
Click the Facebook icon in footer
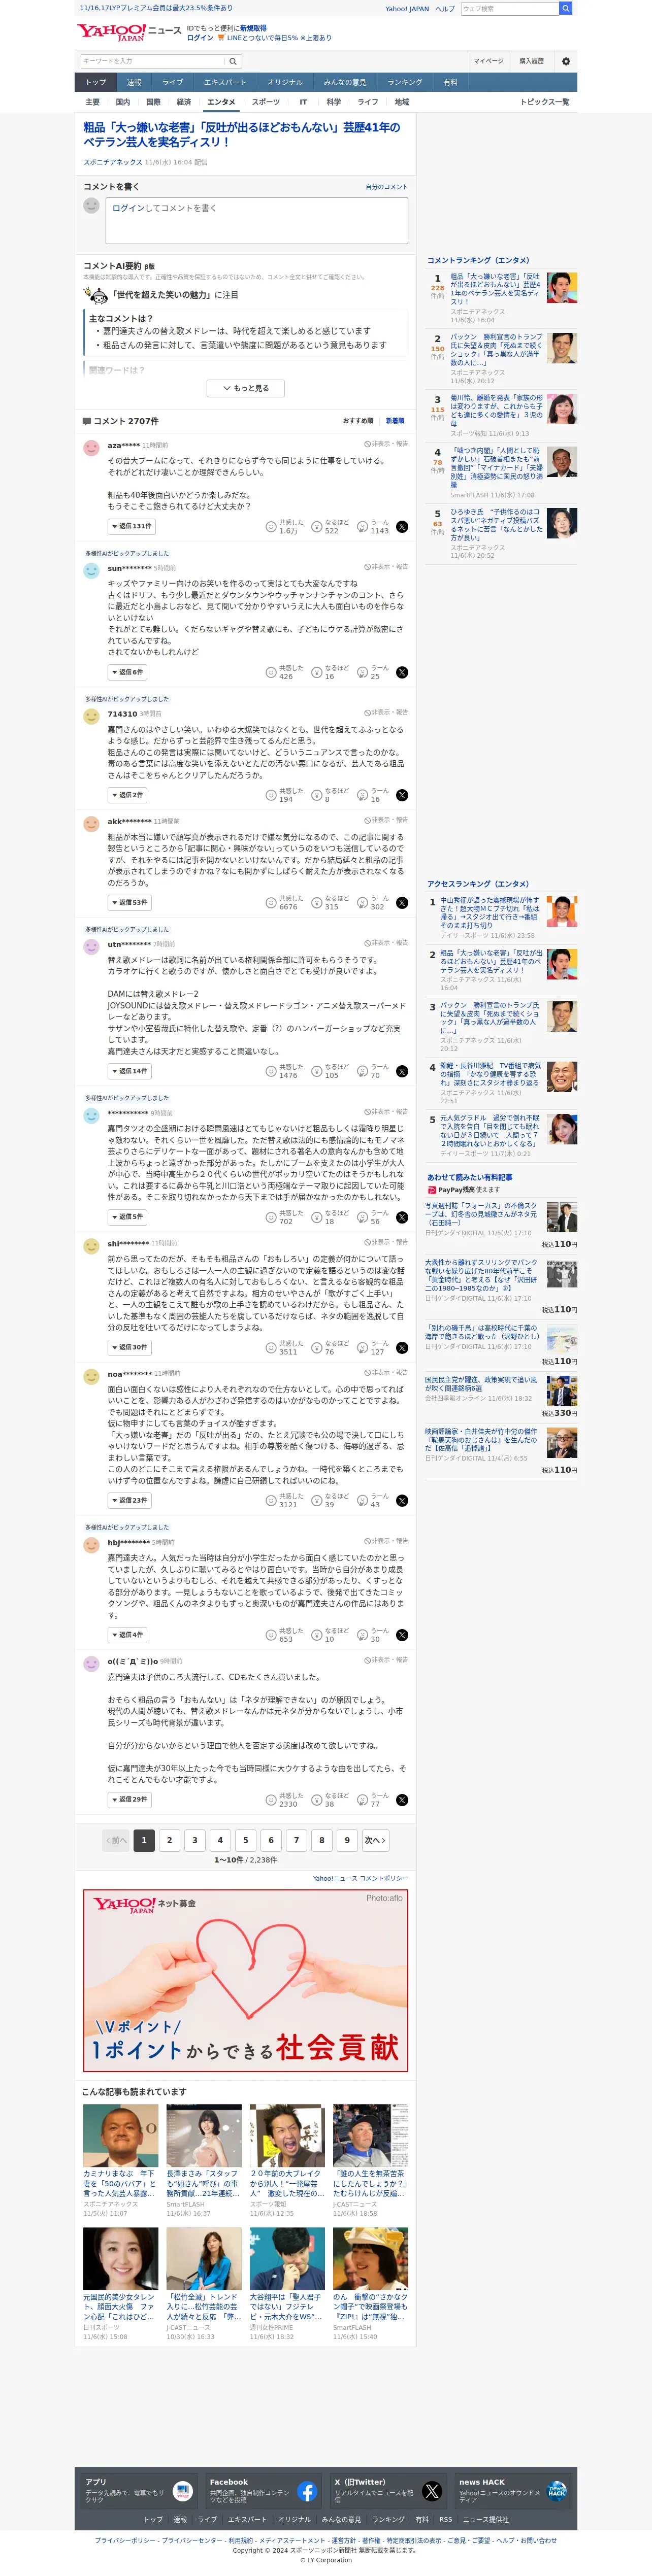(x=307, y=2491)
